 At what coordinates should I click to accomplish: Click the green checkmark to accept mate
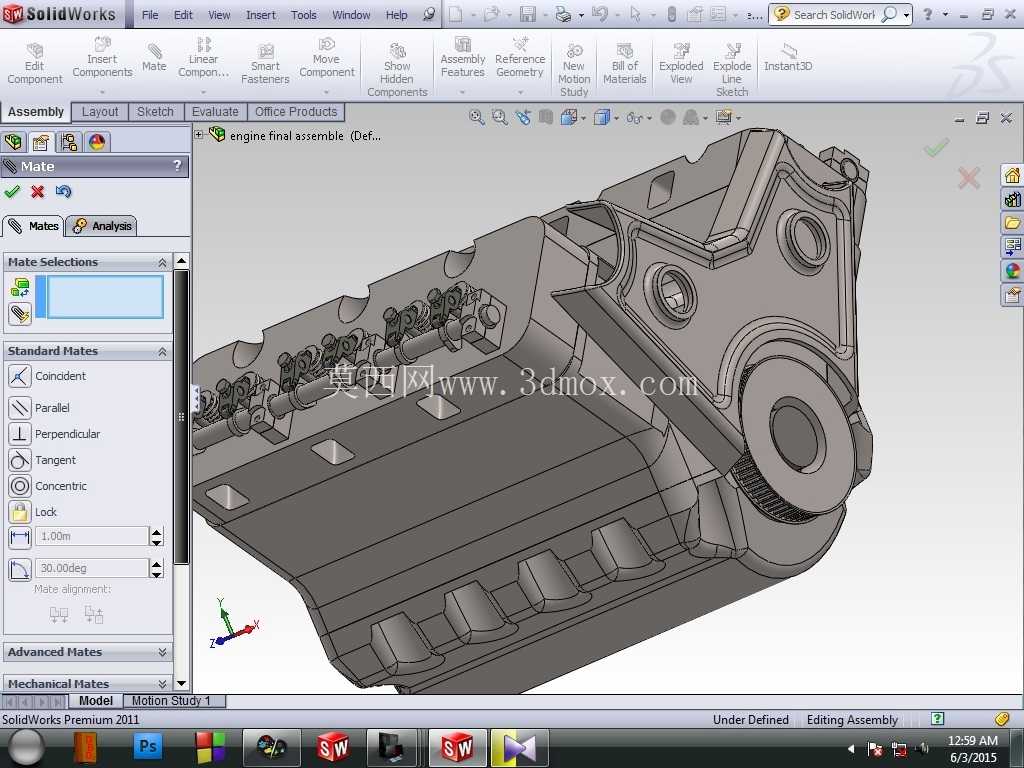(12, 191)
